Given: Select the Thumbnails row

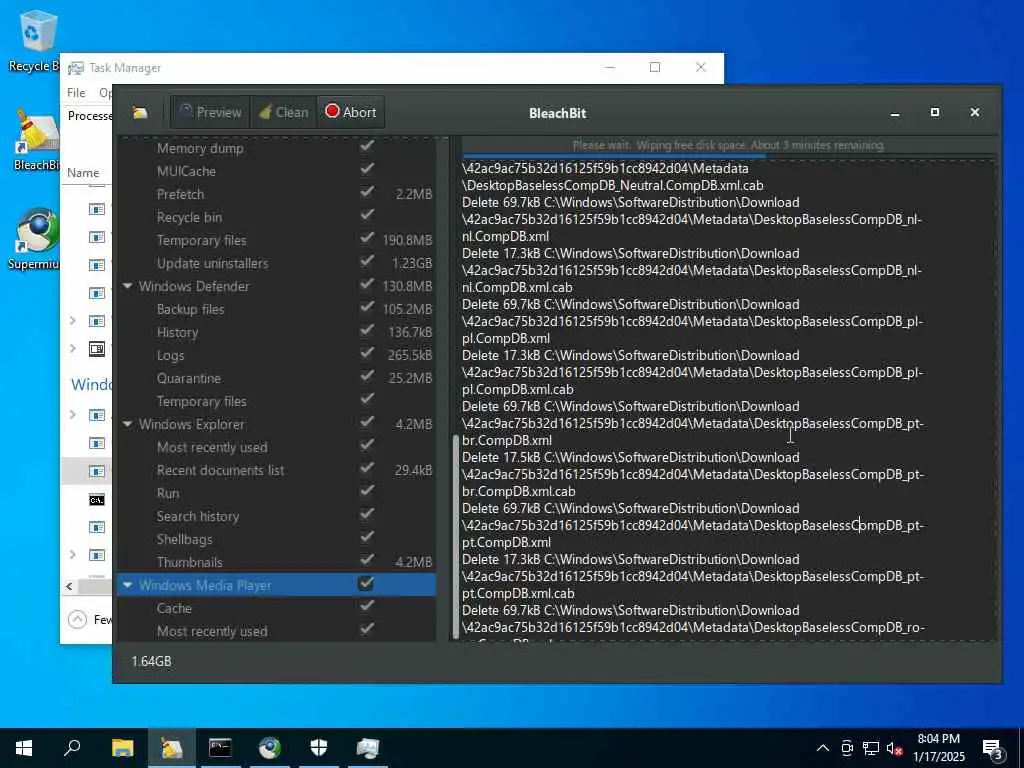Looking at the screenshot, I should (x=276, y=562).
